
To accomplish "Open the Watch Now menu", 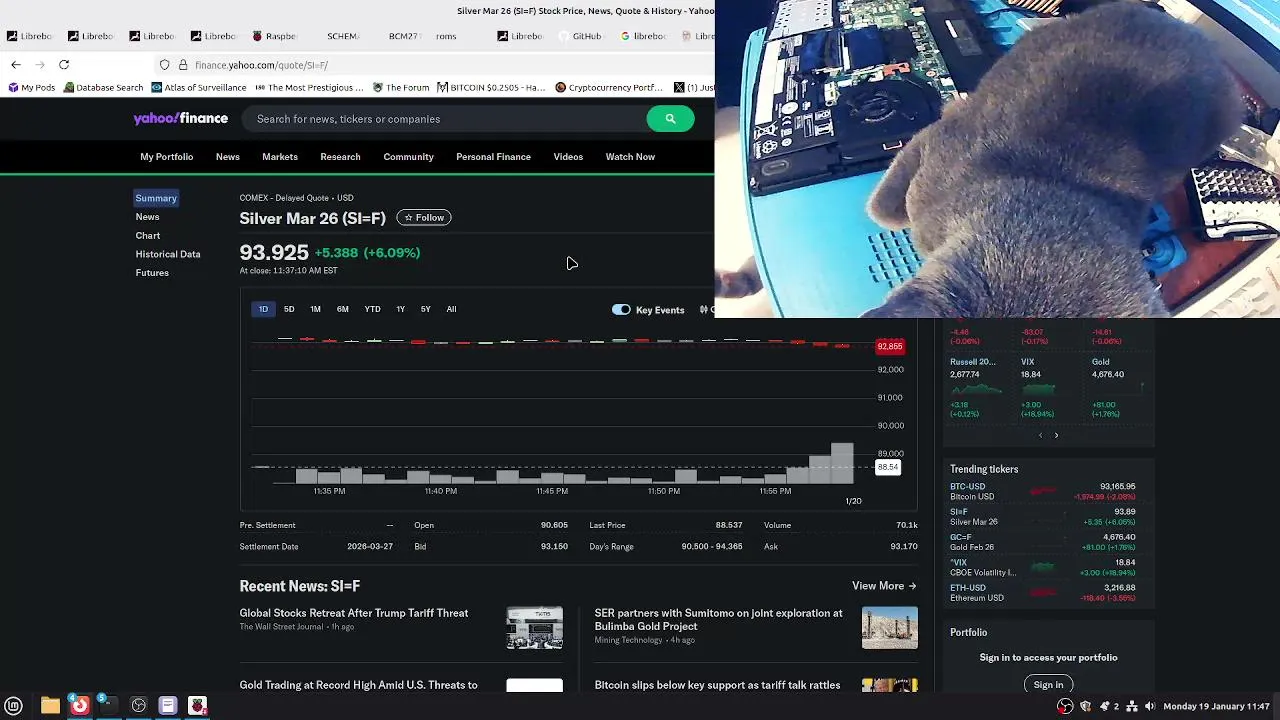I will (x=630, y=157).
